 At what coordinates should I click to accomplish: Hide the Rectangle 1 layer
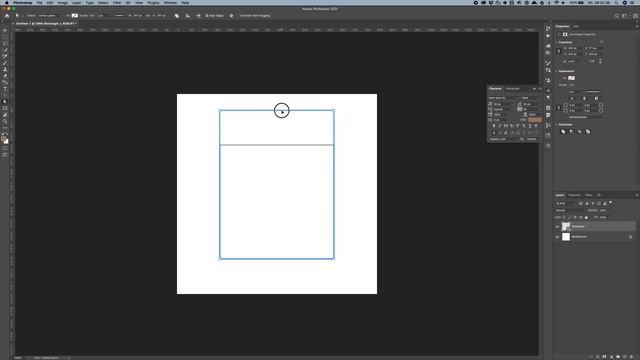558,227
